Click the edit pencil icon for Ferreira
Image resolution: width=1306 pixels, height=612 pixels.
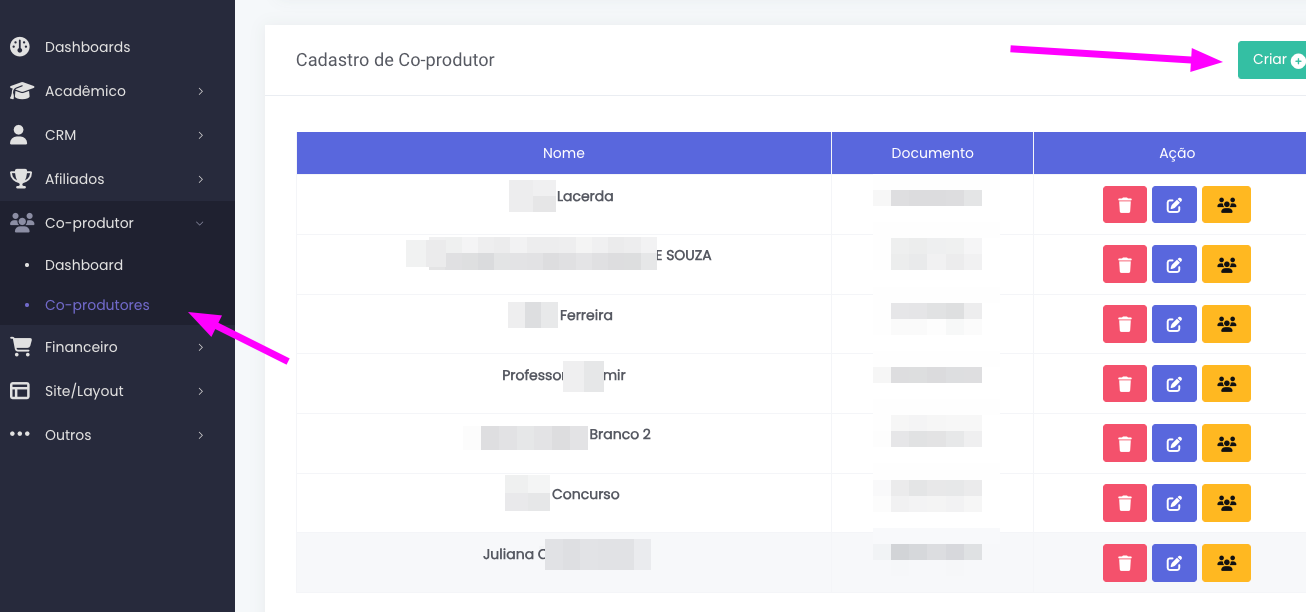point(1174,324)
